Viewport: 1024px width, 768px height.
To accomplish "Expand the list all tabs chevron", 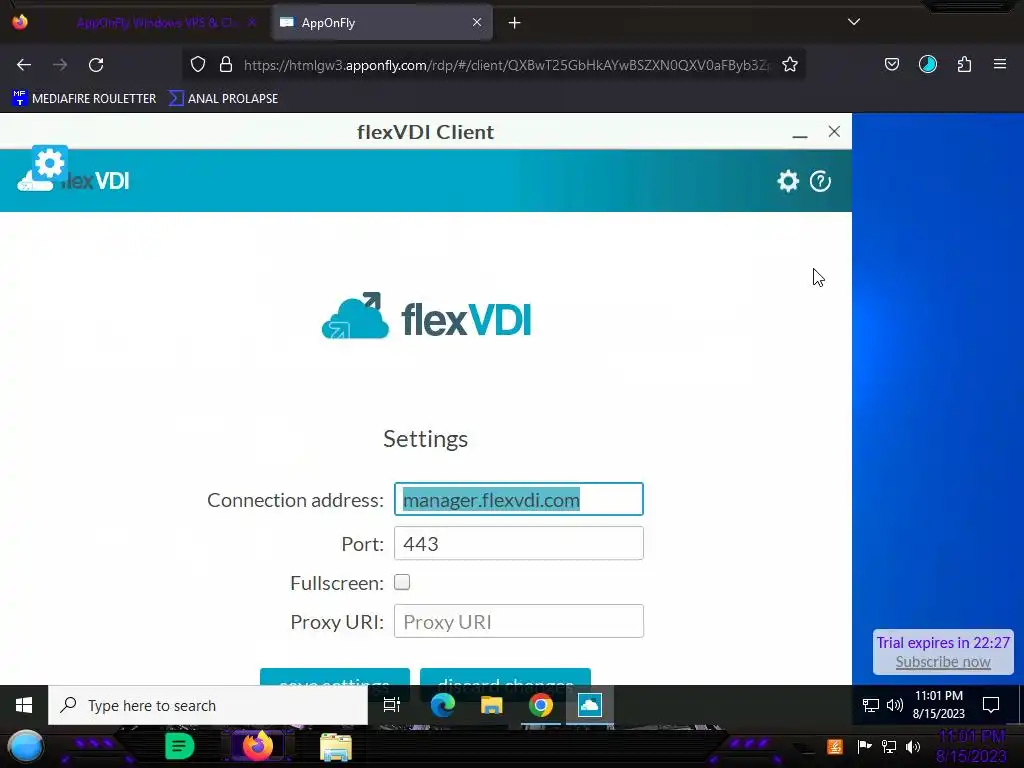I will coord(854,22).
